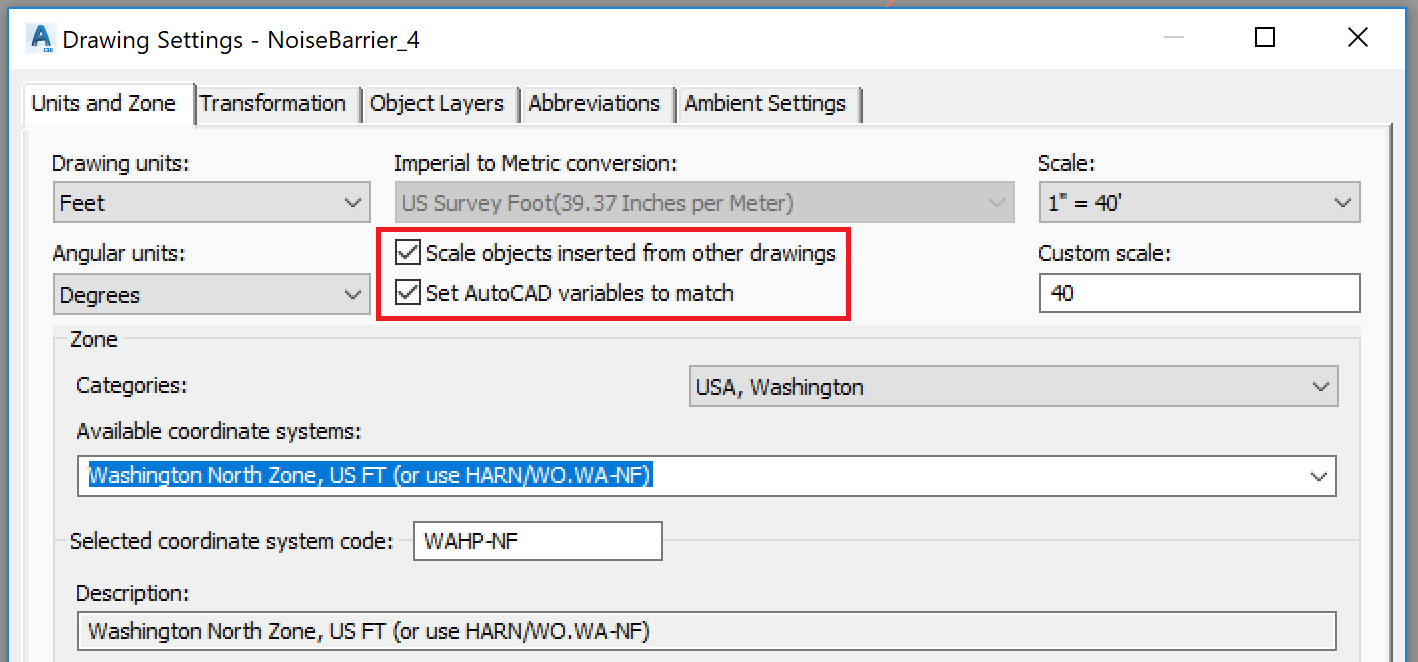
Task: Click the Selected coordinate system code field
Action: point(537,541)
